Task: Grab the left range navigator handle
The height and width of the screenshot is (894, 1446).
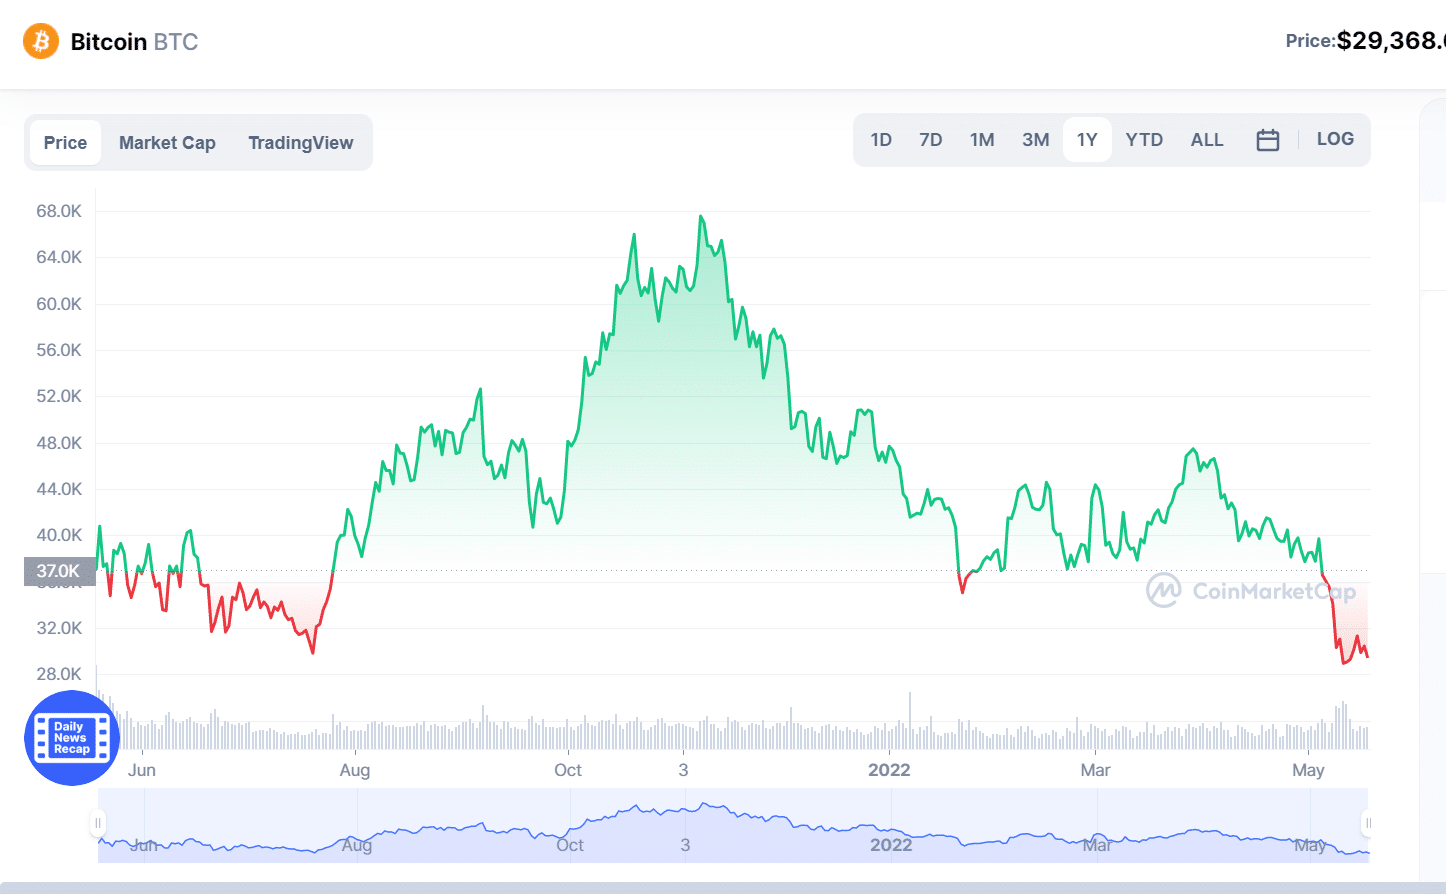Action: 98,823
